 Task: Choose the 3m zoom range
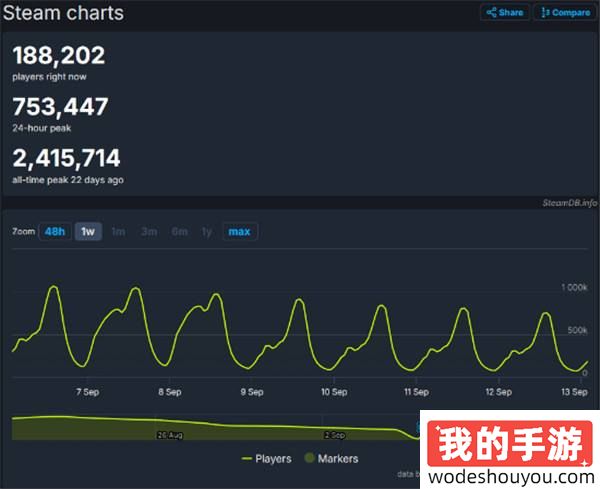pyautogui.click(x=148, y=232)
